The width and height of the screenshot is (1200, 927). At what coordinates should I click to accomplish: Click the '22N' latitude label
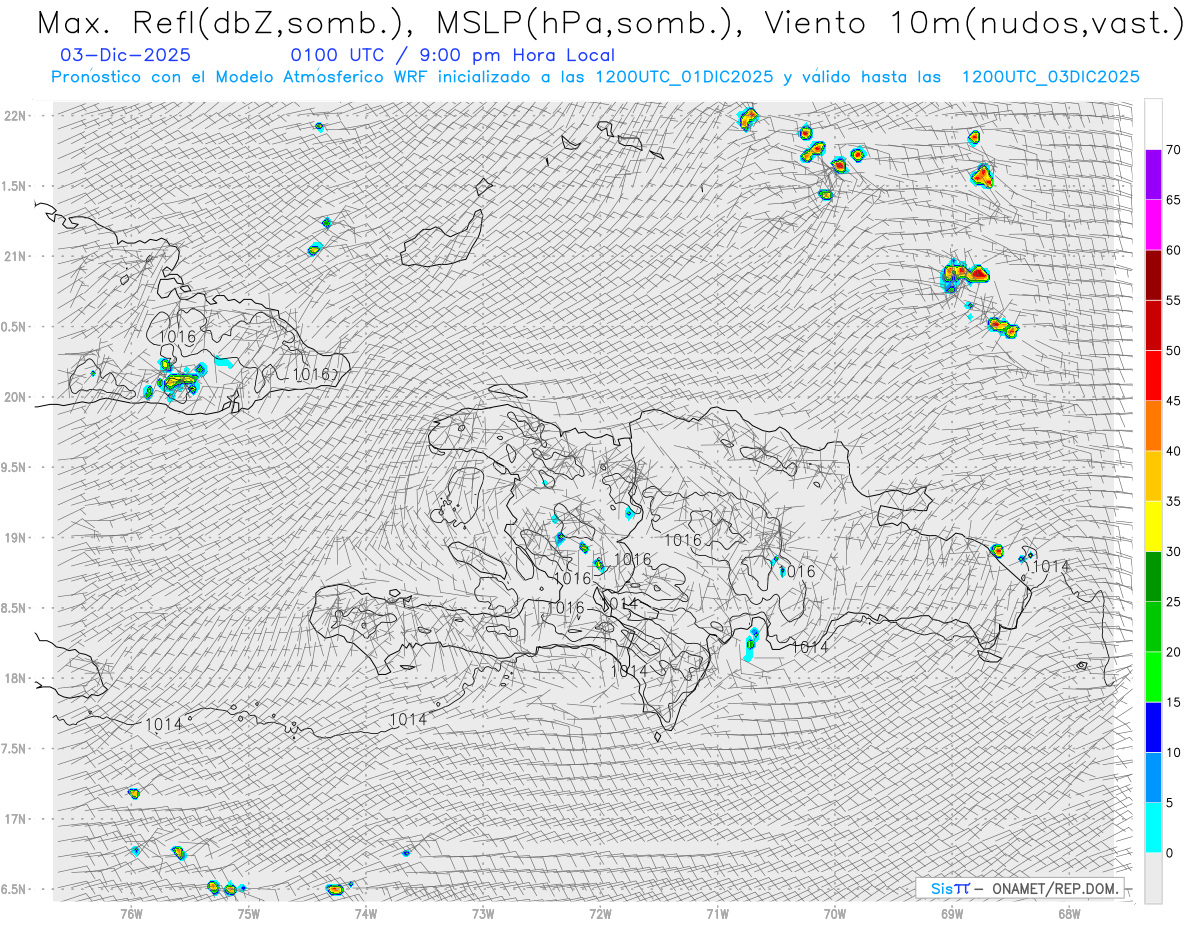tap(15, 116)
